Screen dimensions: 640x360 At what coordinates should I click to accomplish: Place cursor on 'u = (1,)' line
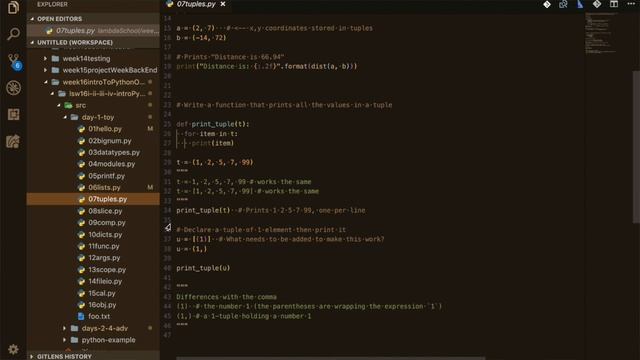pyautogui.click(x=191, y=249)
